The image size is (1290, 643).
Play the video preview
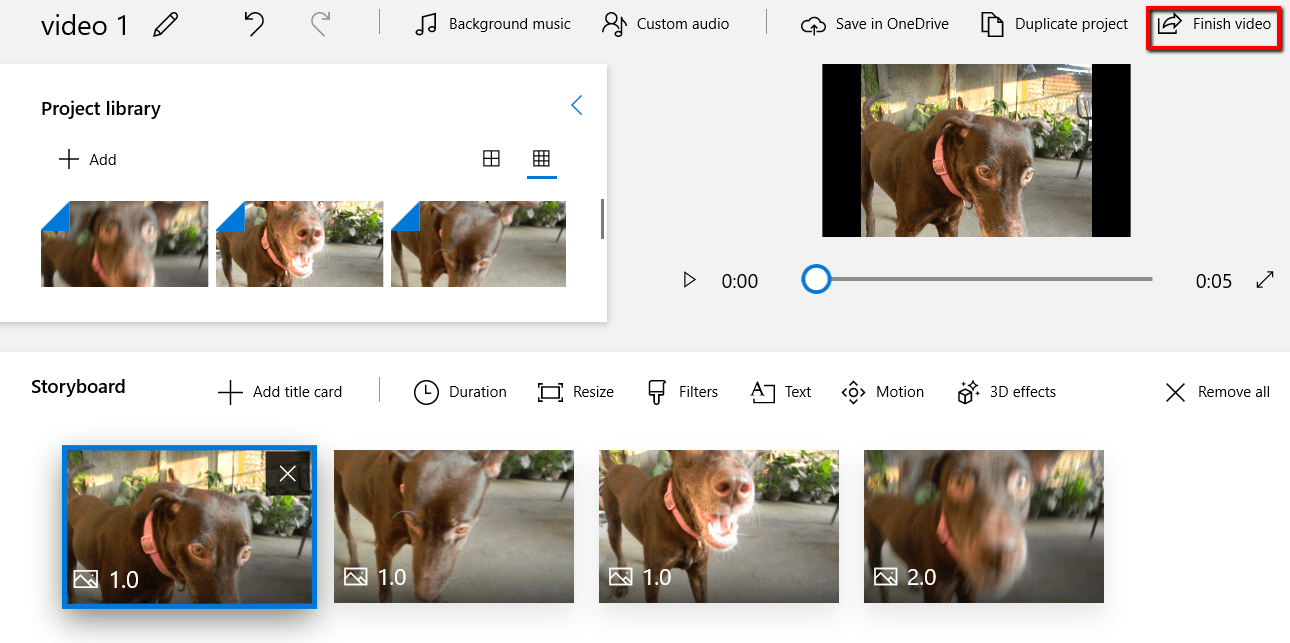689,280
